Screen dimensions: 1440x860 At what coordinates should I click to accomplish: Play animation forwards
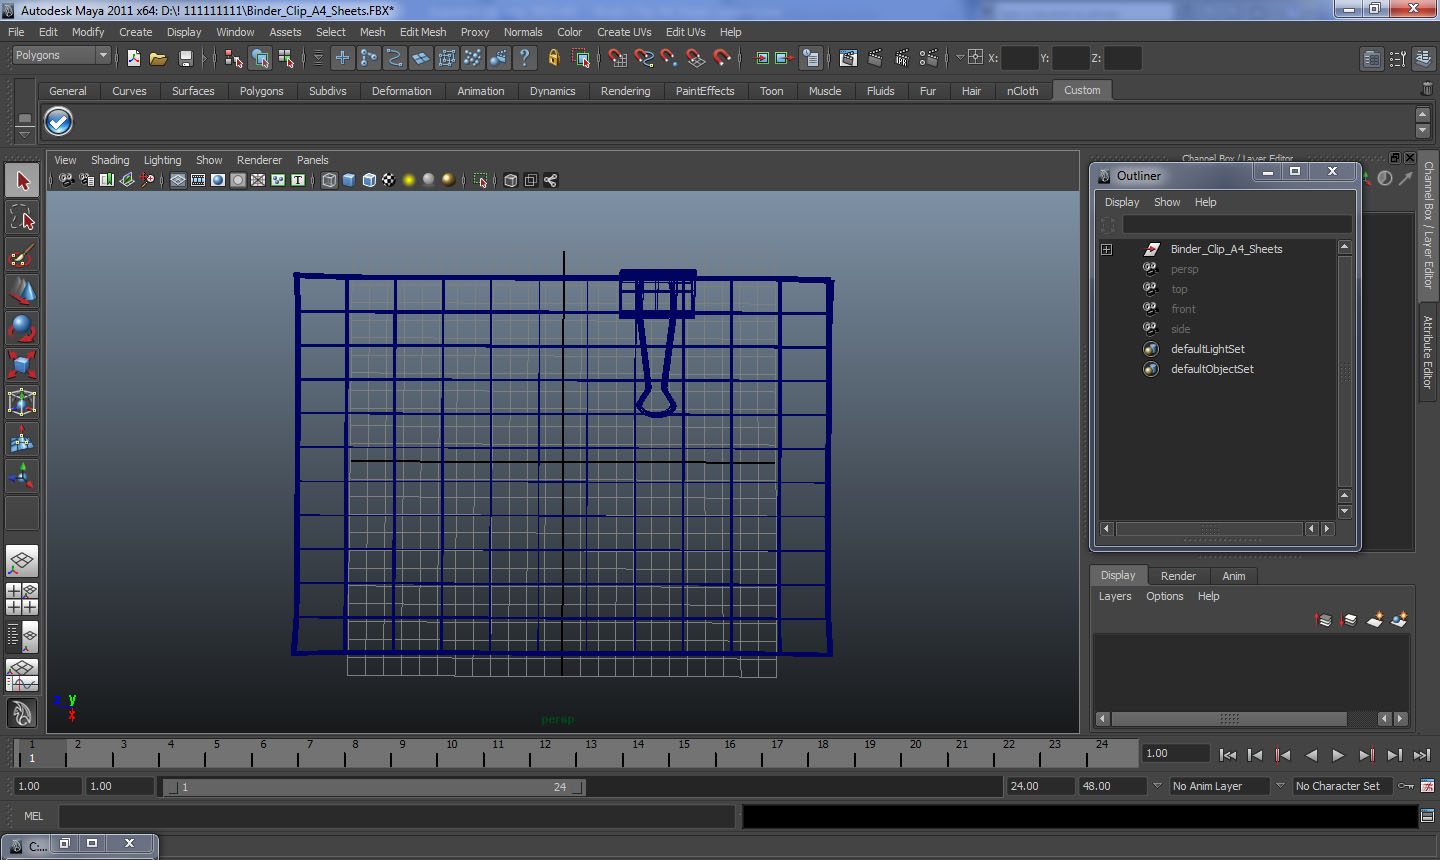(1338, 755)
